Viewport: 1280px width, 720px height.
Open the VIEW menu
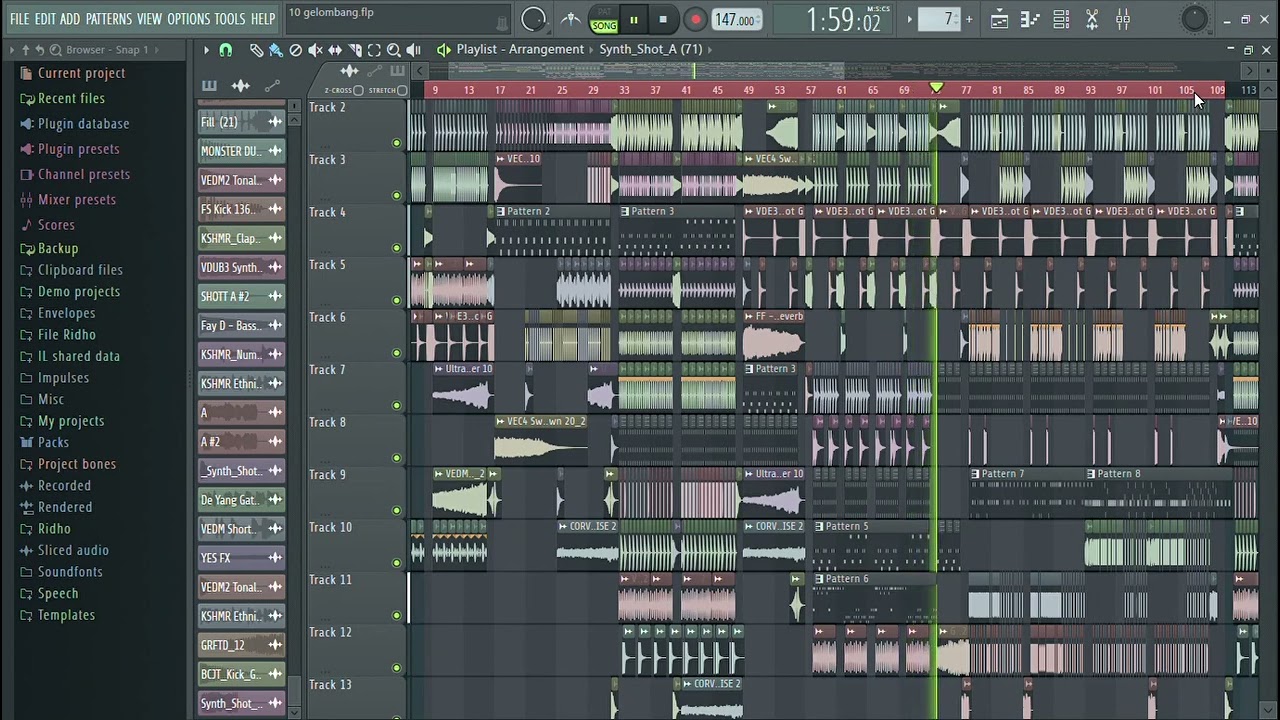149,19
